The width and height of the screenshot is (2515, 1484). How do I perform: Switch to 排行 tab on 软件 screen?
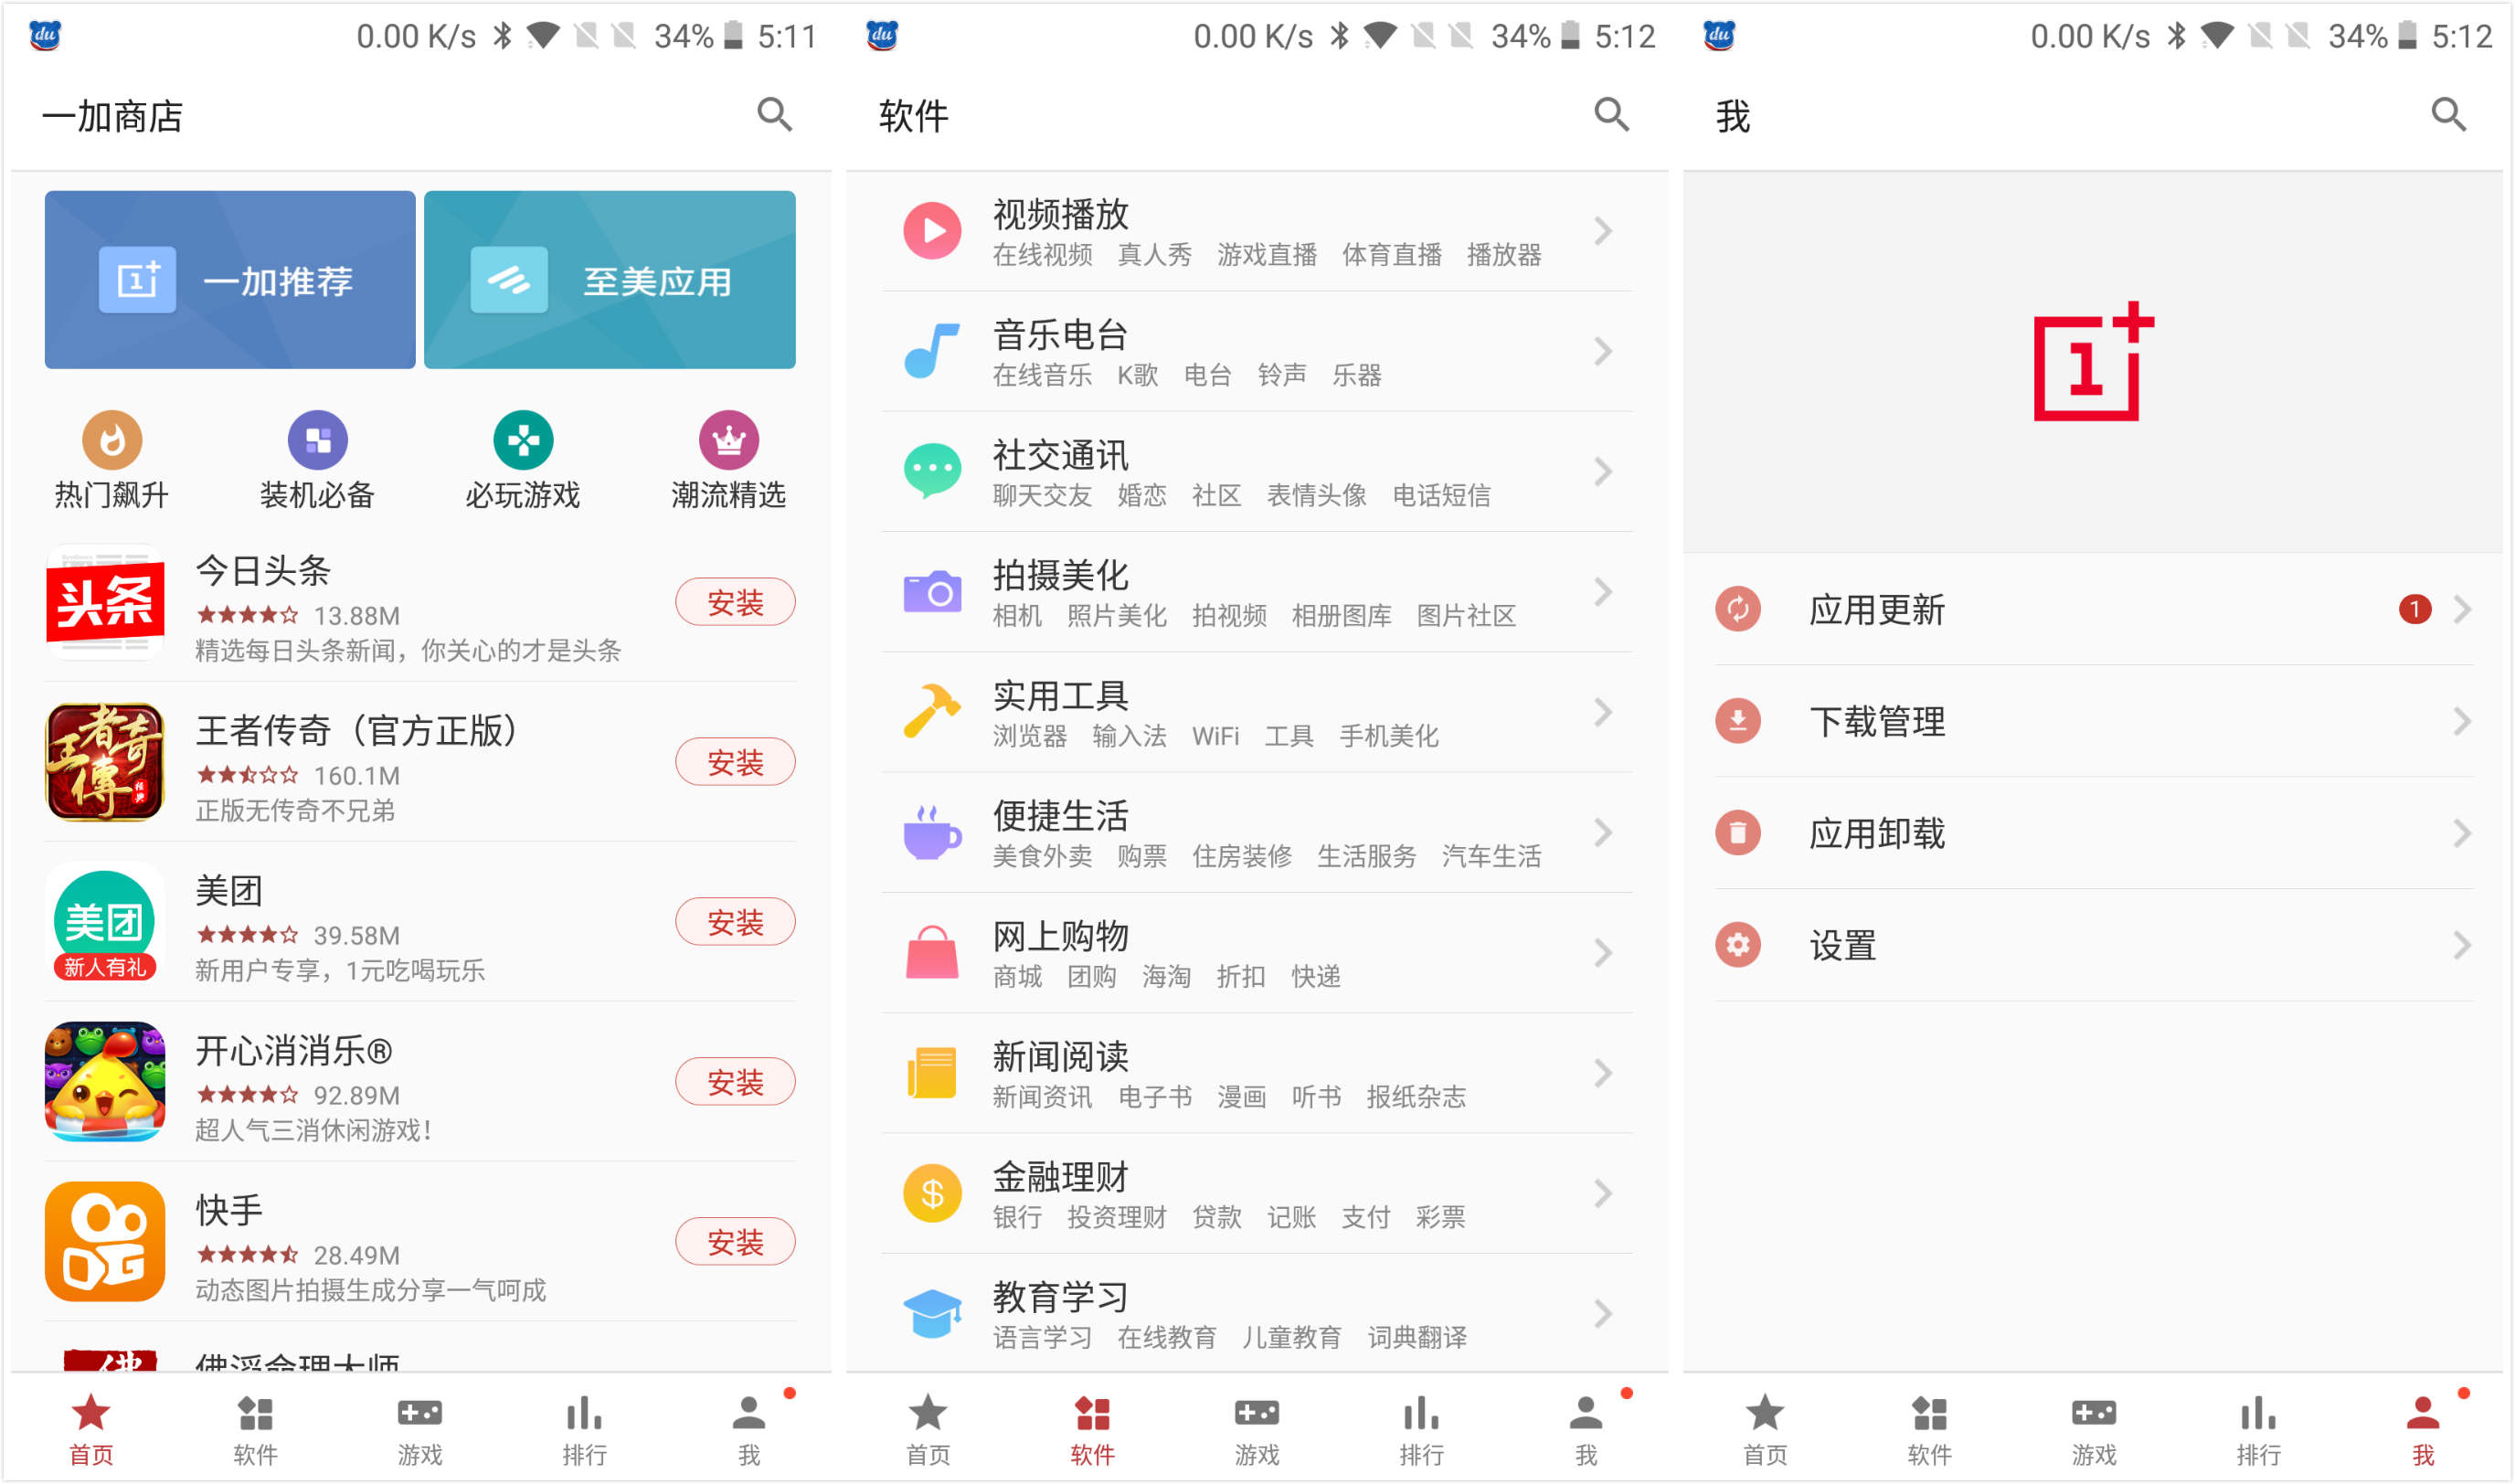(1421, 1428)
